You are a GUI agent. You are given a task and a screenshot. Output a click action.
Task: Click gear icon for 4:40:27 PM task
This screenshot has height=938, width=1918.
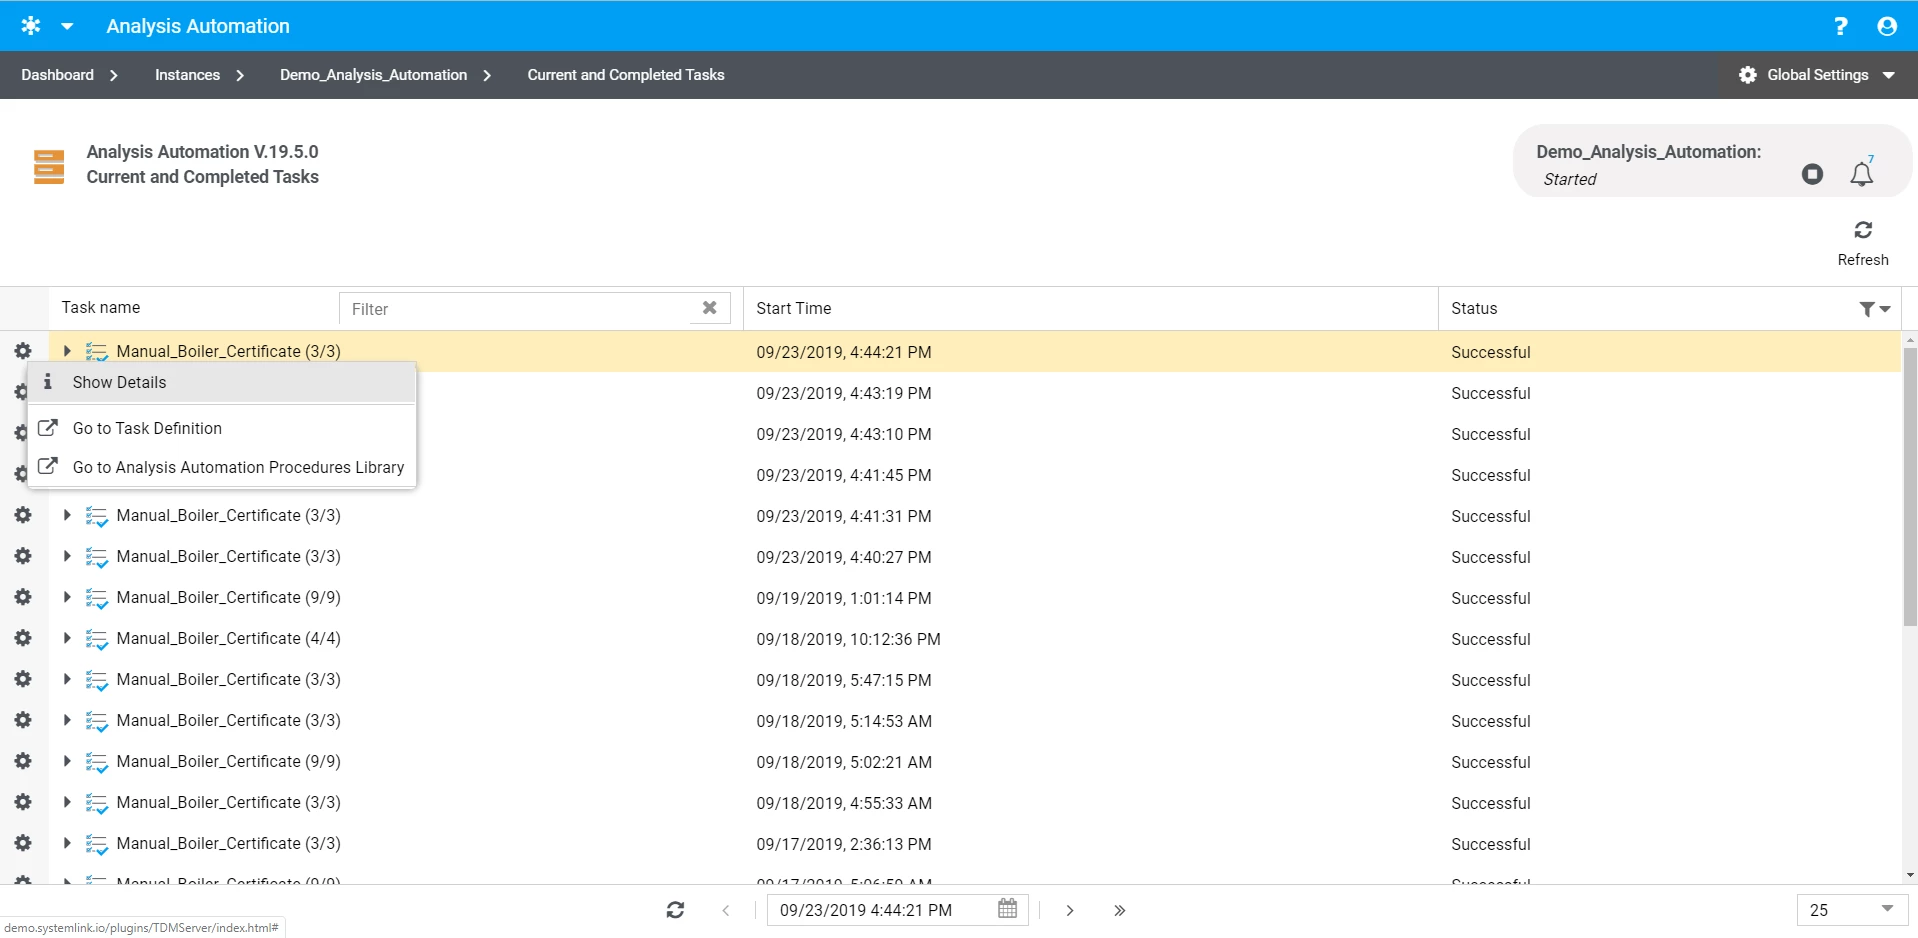pos(23,556)
